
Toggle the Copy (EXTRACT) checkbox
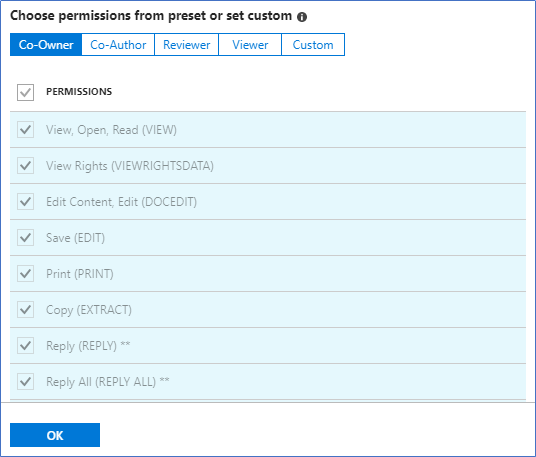[x=26, y=310]
